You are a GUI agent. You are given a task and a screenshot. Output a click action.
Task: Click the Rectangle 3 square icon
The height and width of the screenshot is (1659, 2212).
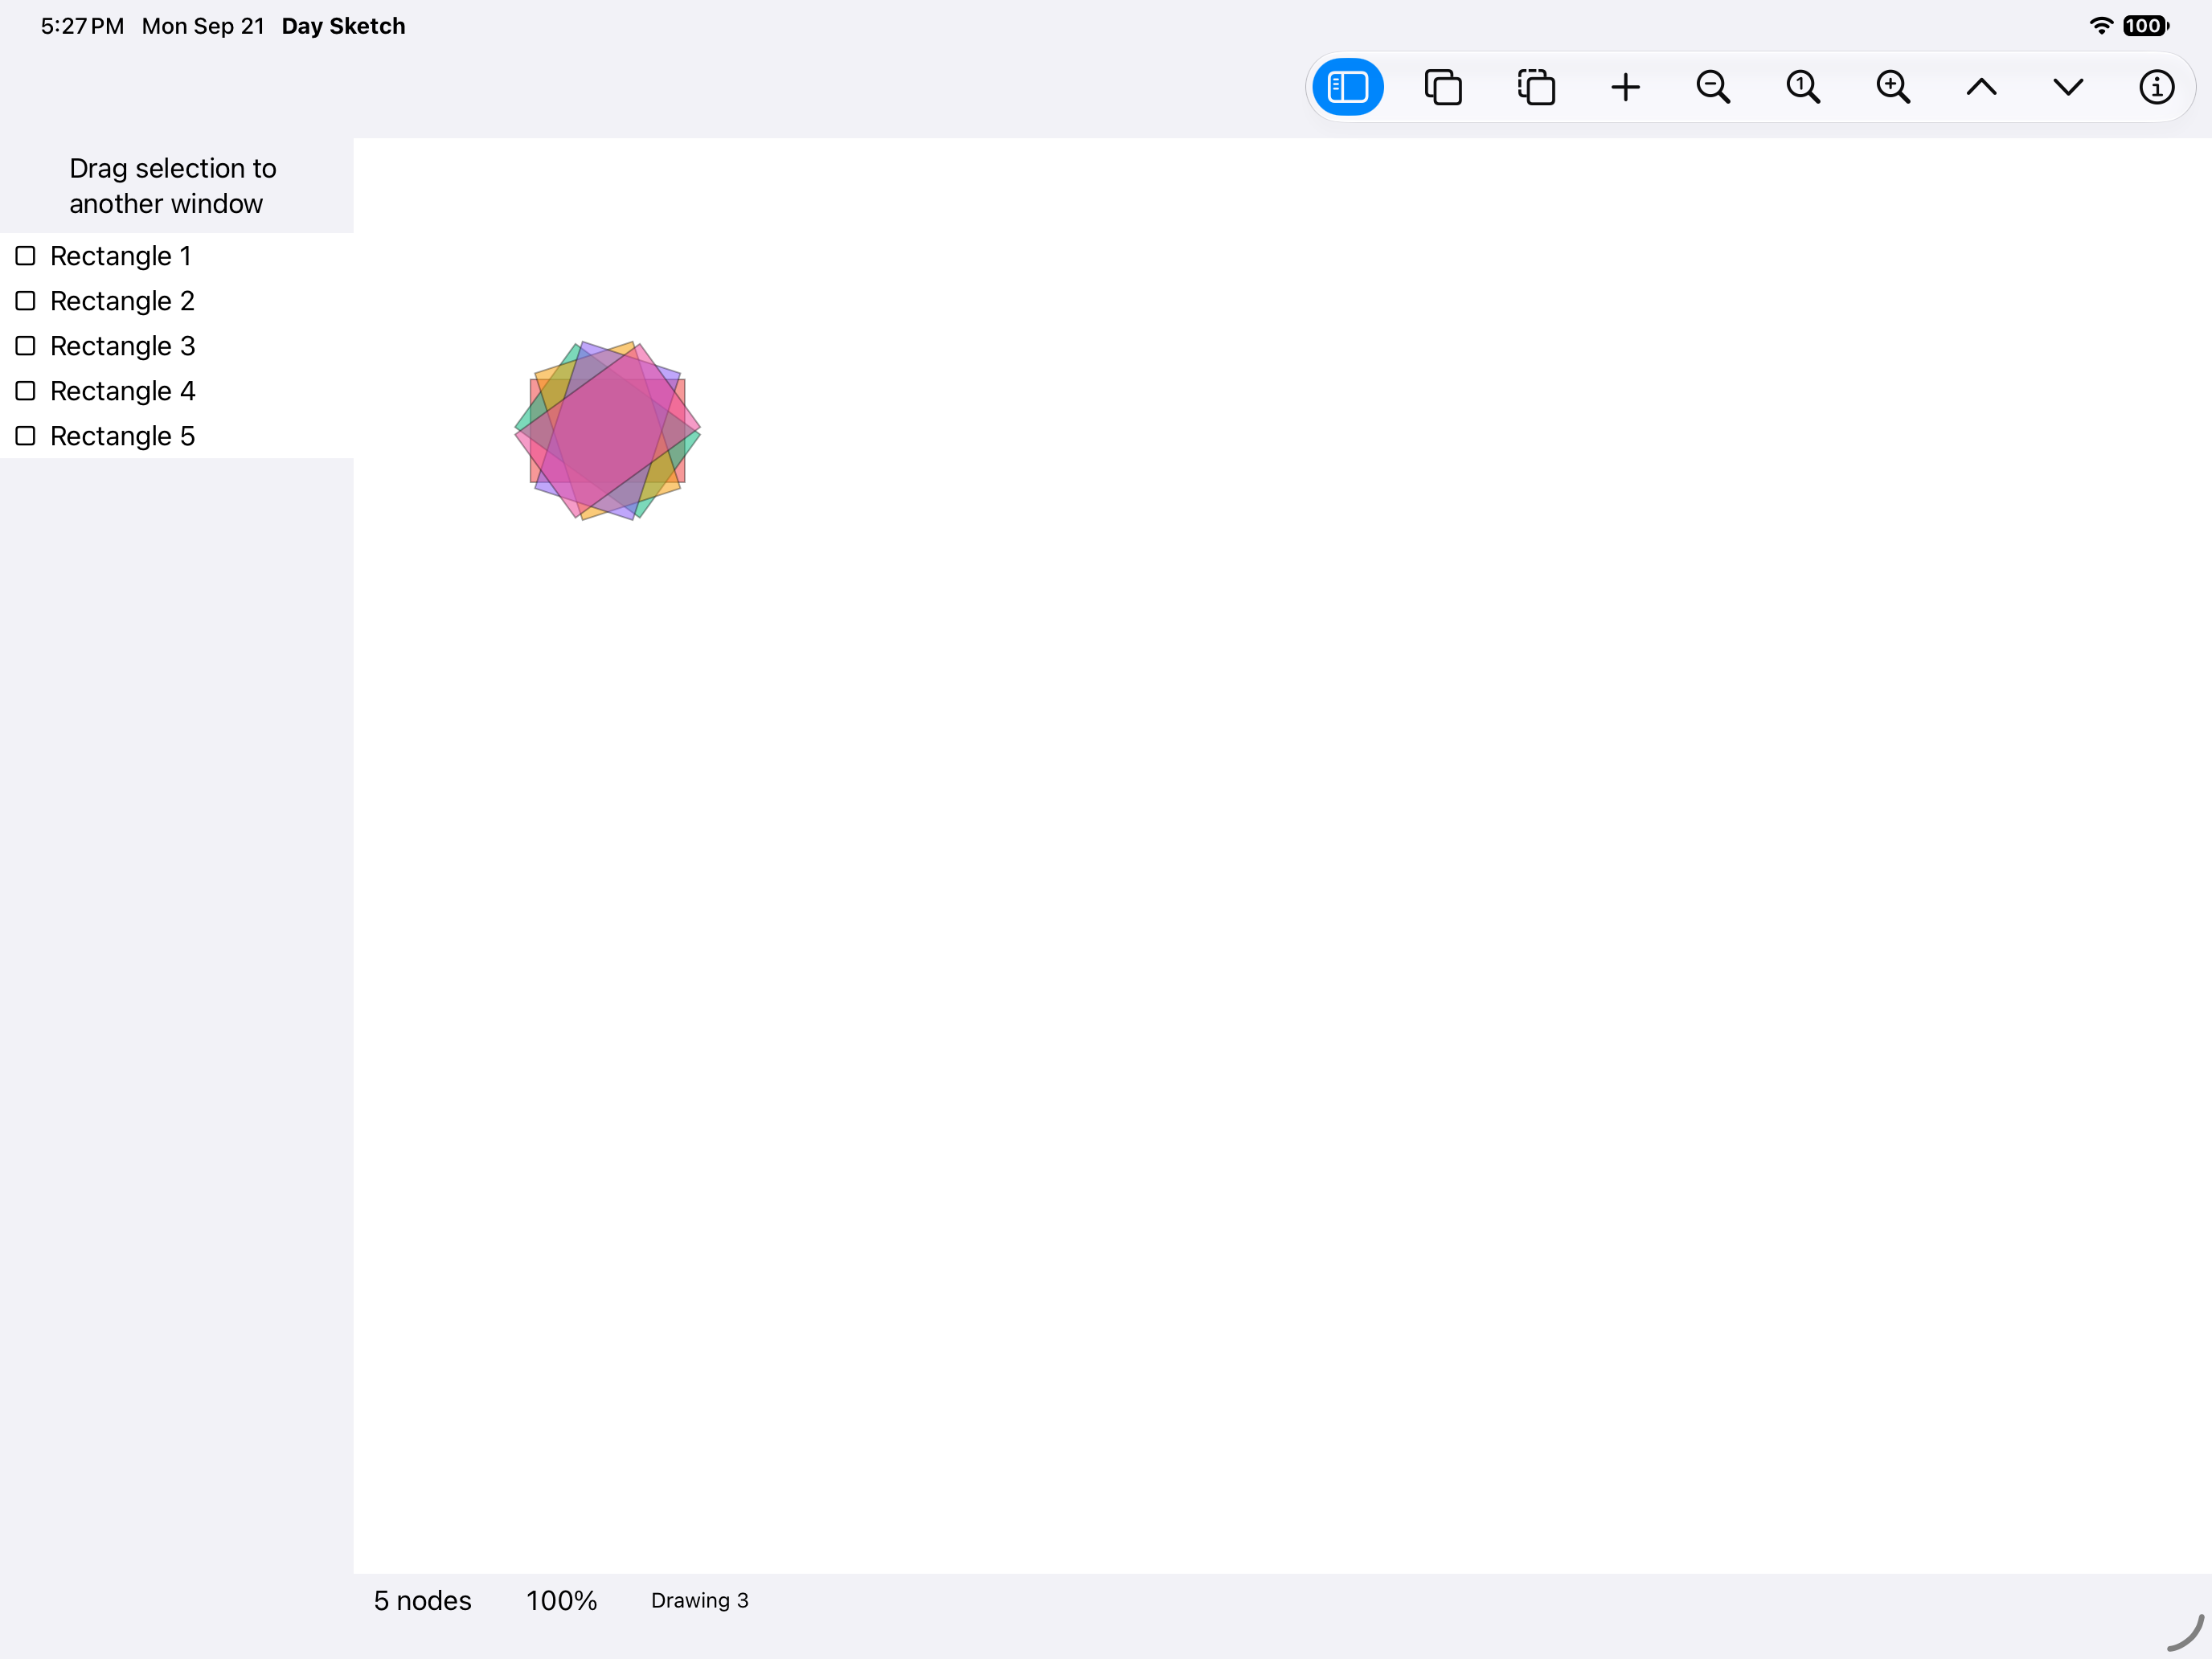tap(26, 346)
